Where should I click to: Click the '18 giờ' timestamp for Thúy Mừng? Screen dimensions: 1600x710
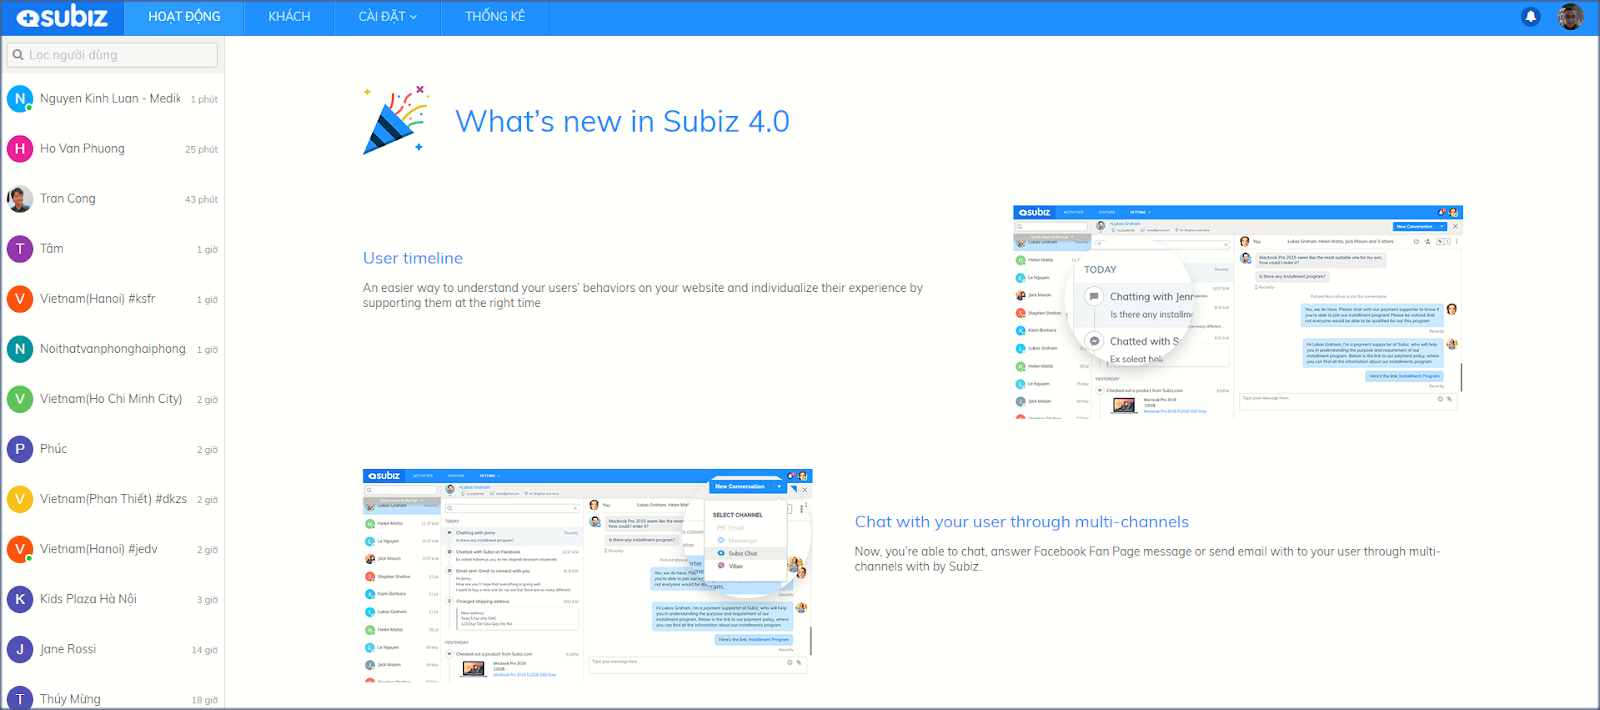pyautogui.click(x=205, y=700)
